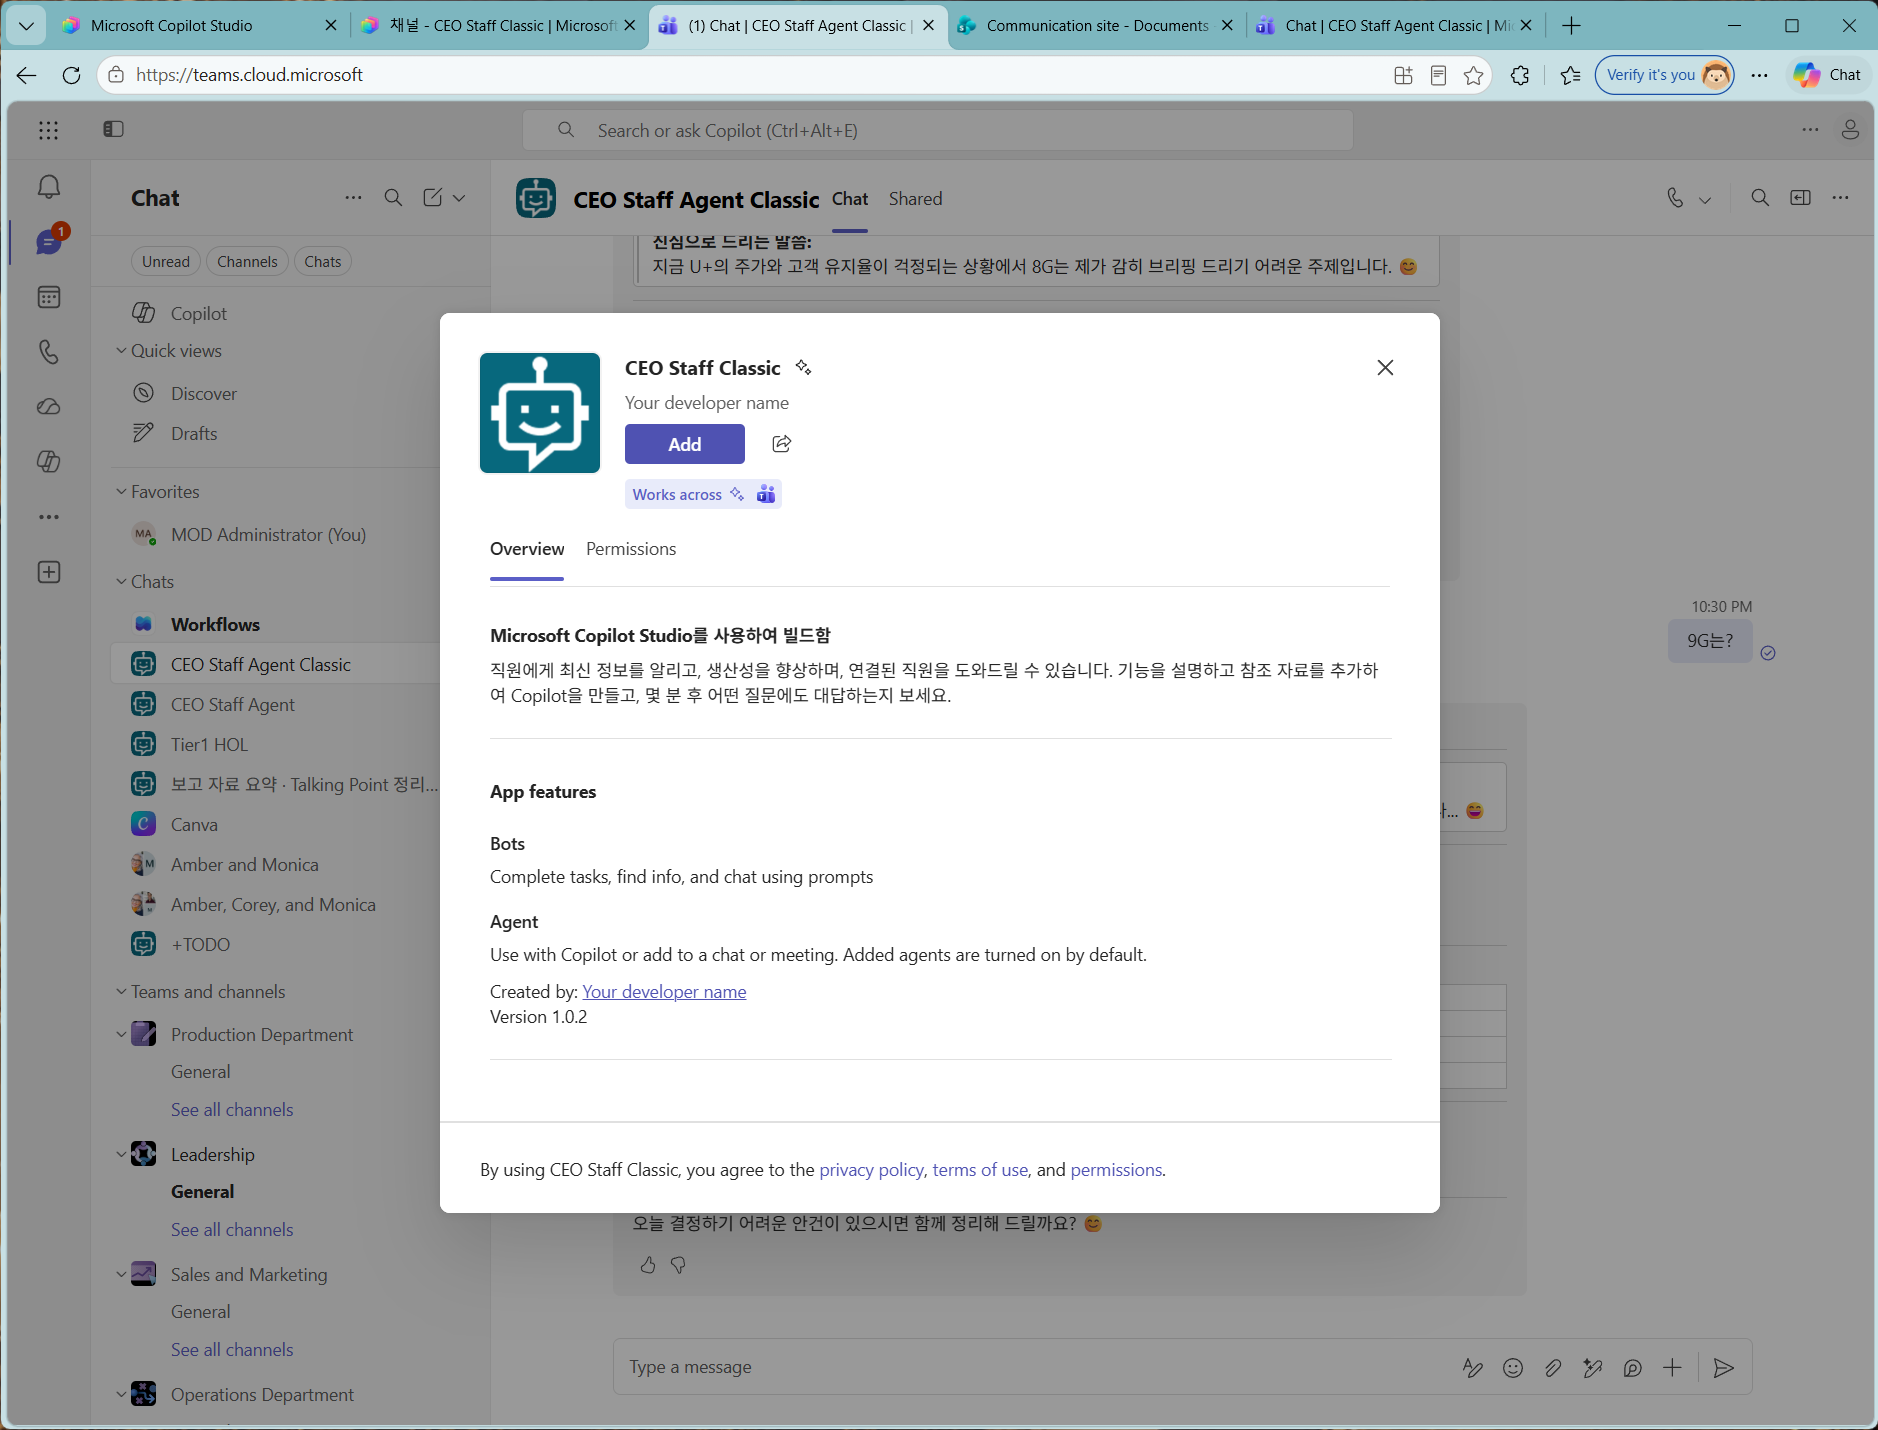Collapse the Quick views section
This screenshot has width=1878, height=1430.
pos(121,351)
